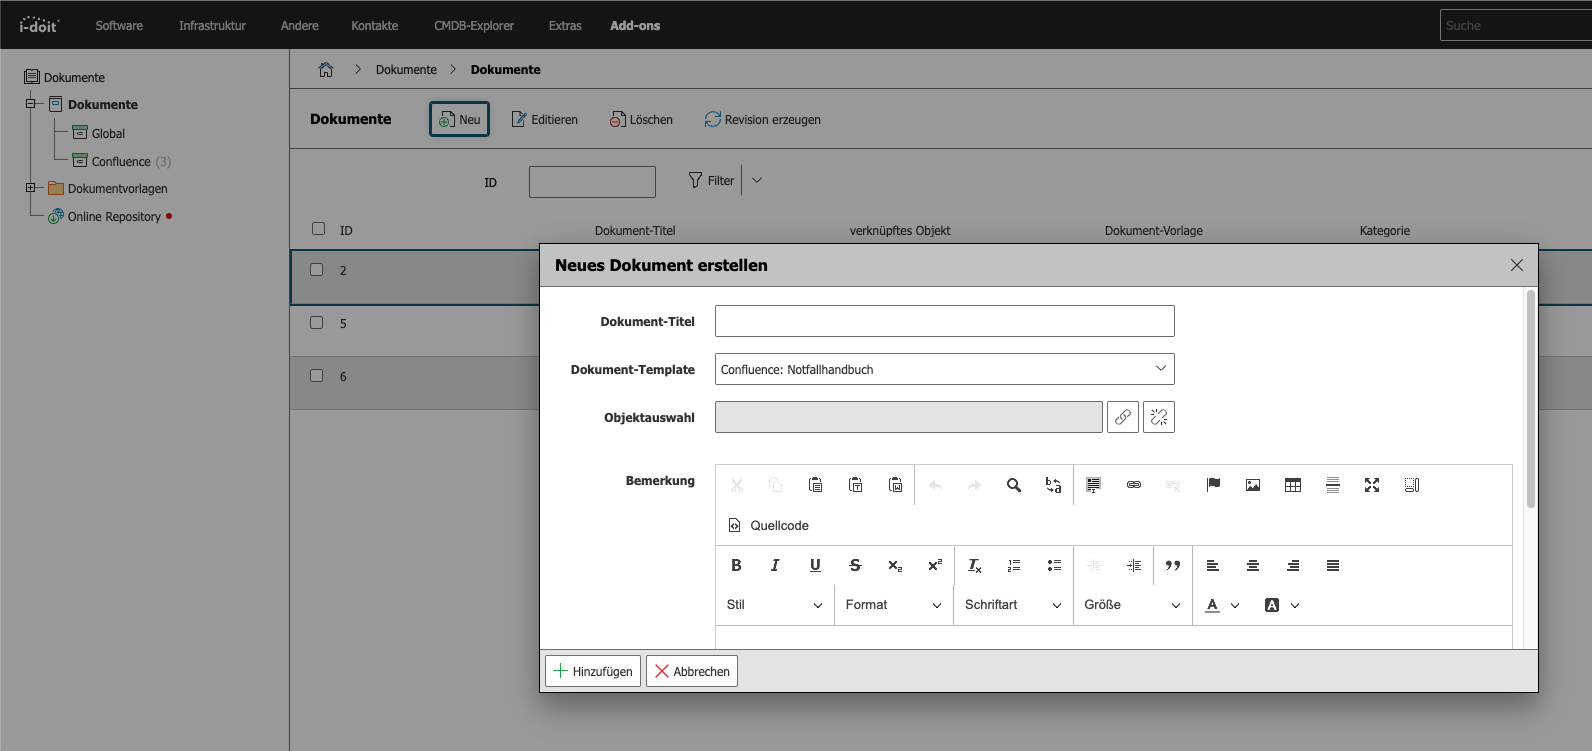The image size is (1592, 751).
Task: Open the Extras menu
Action: click(564, 25)
